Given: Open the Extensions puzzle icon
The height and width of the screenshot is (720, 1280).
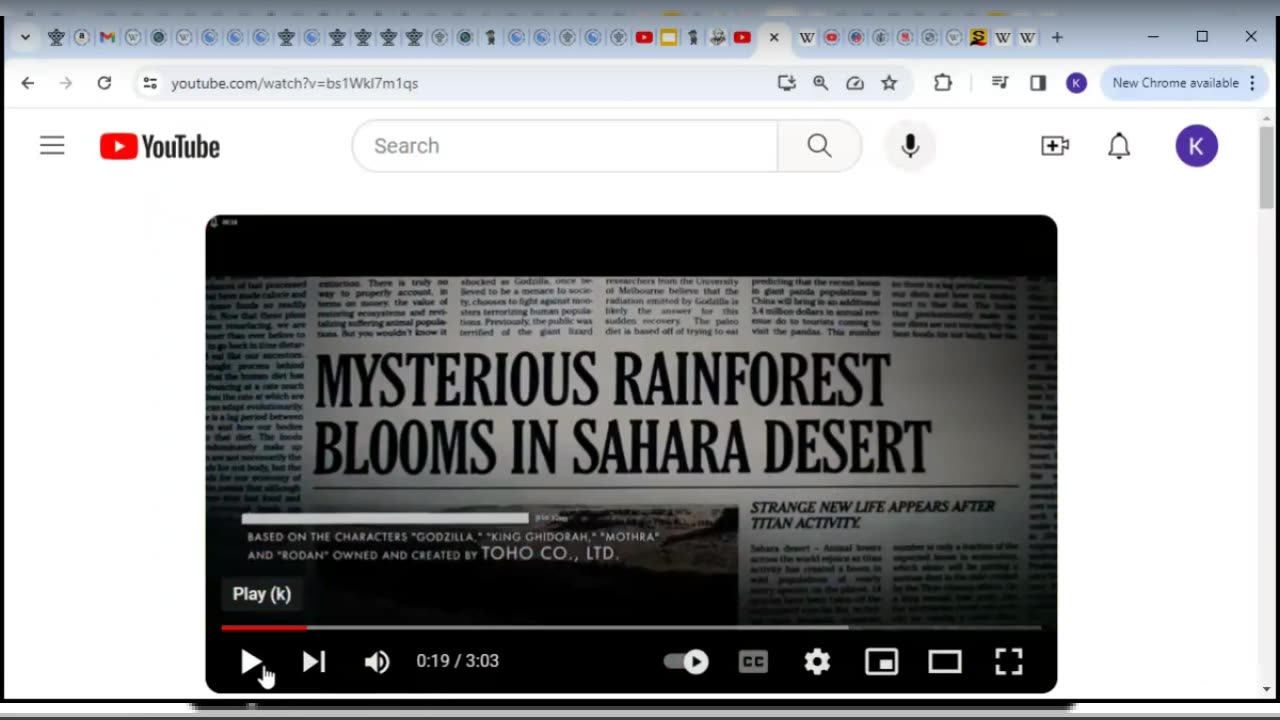Looking at the screenshot, I should 943,83.
